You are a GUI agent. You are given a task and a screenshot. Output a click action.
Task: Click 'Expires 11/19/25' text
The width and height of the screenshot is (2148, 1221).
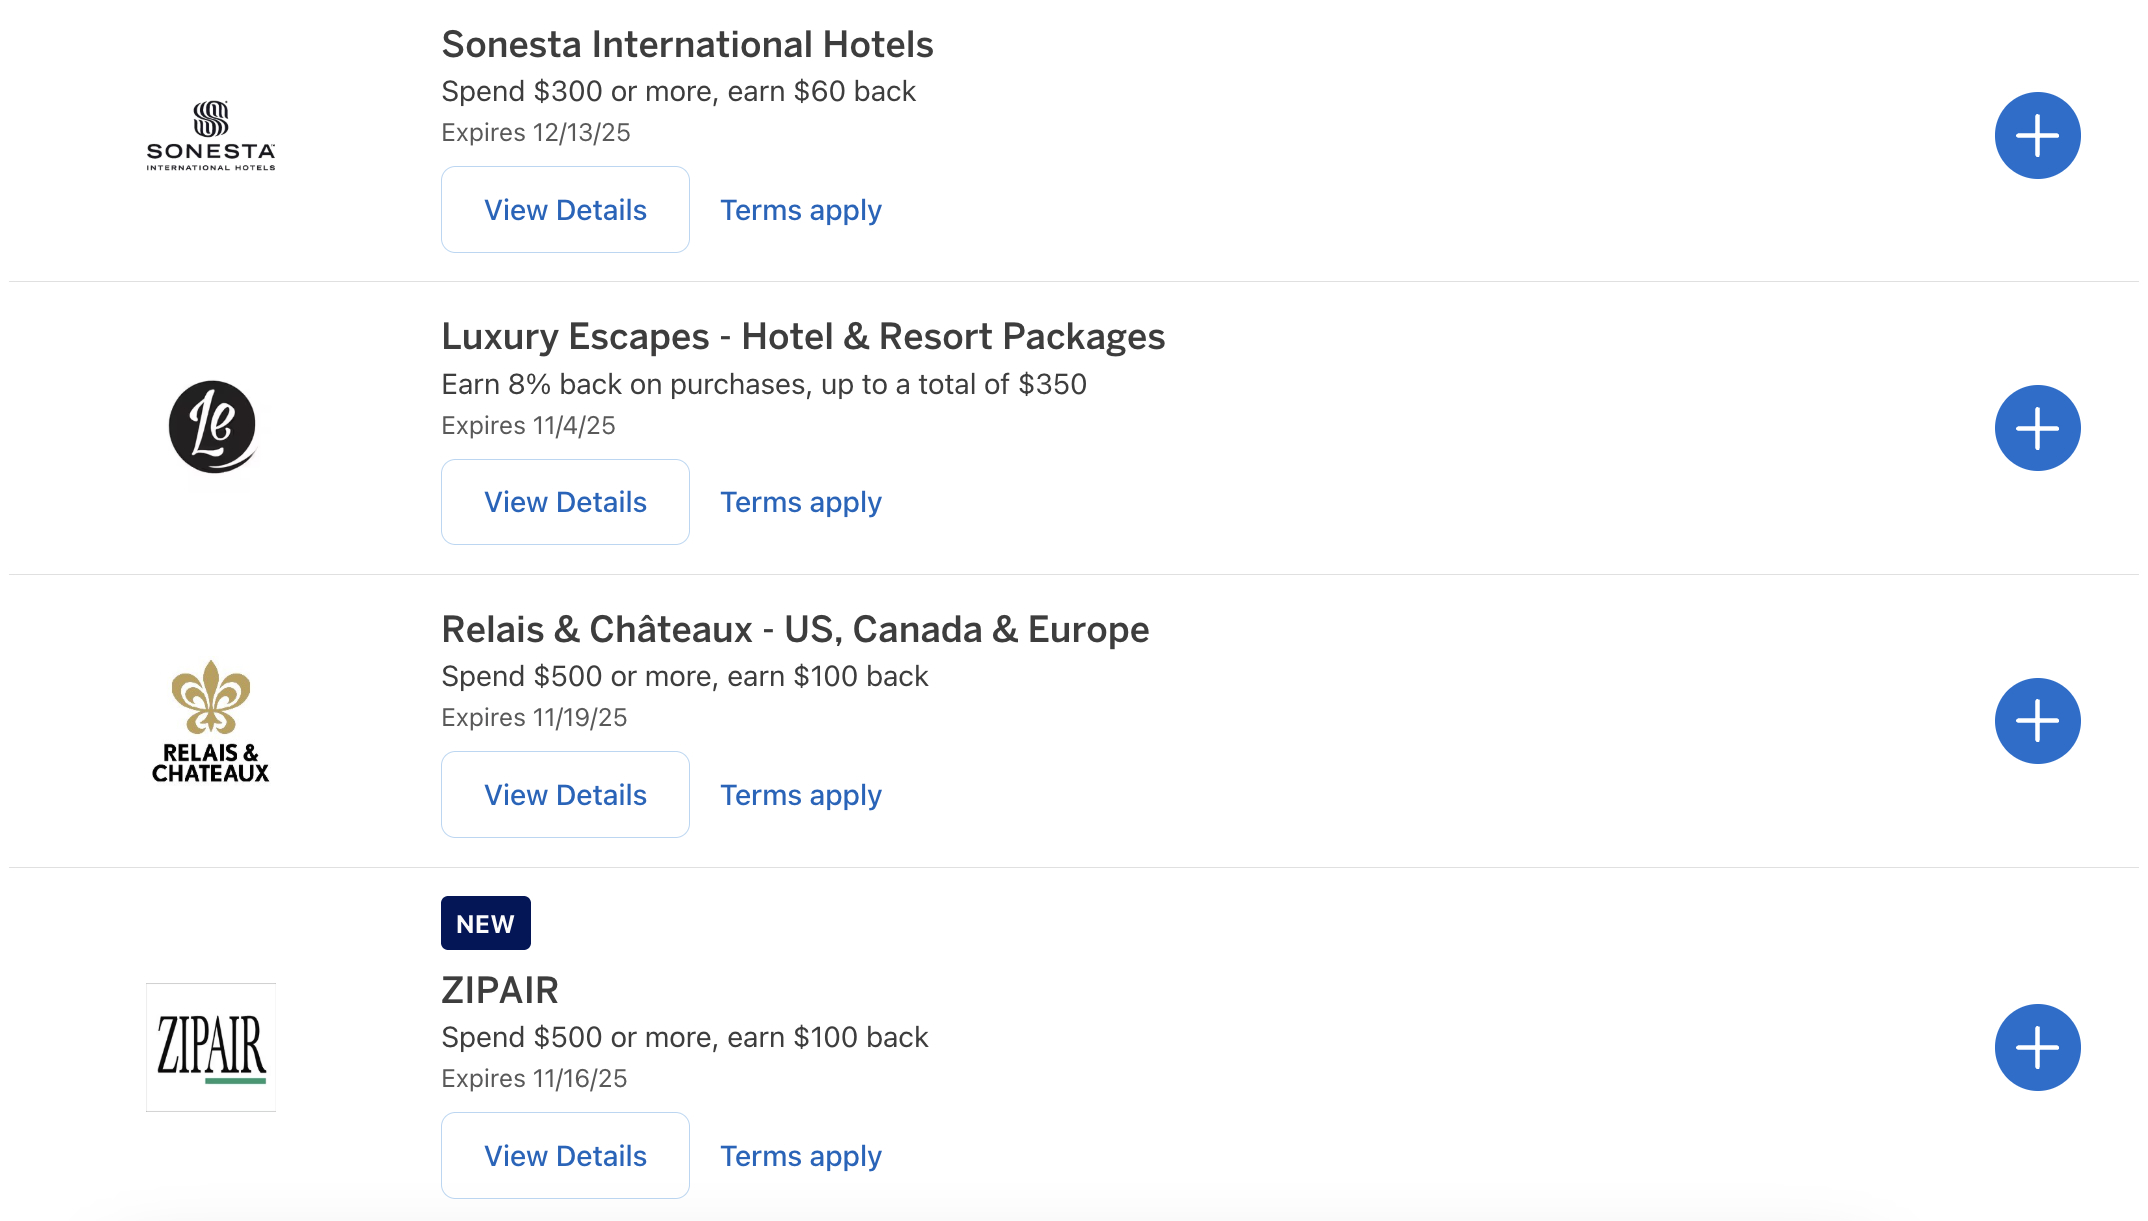pyautogui.click(x=534, y=717)
